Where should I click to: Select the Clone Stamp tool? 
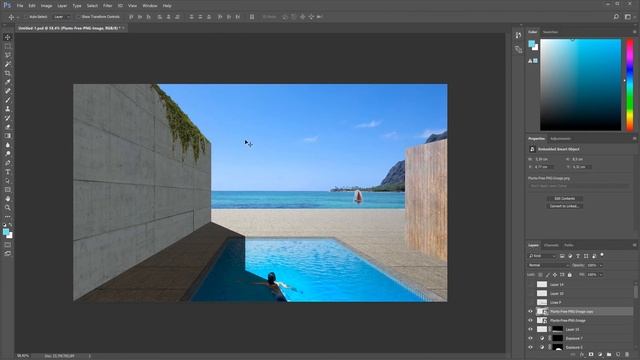click(8, 109)
